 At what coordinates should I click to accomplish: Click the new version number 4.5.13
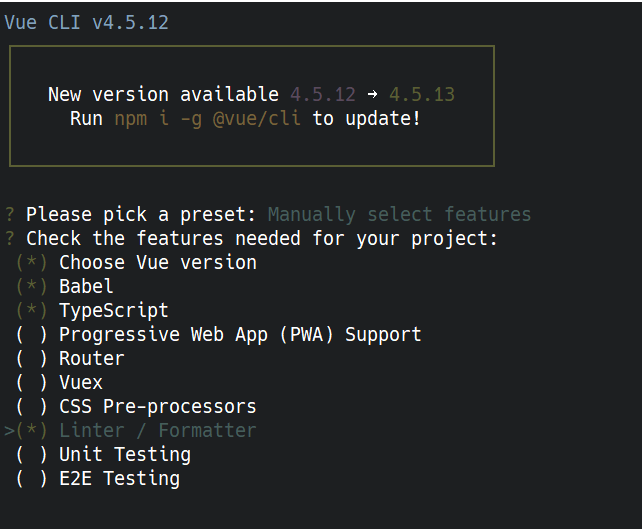click(x=422, y=95)
